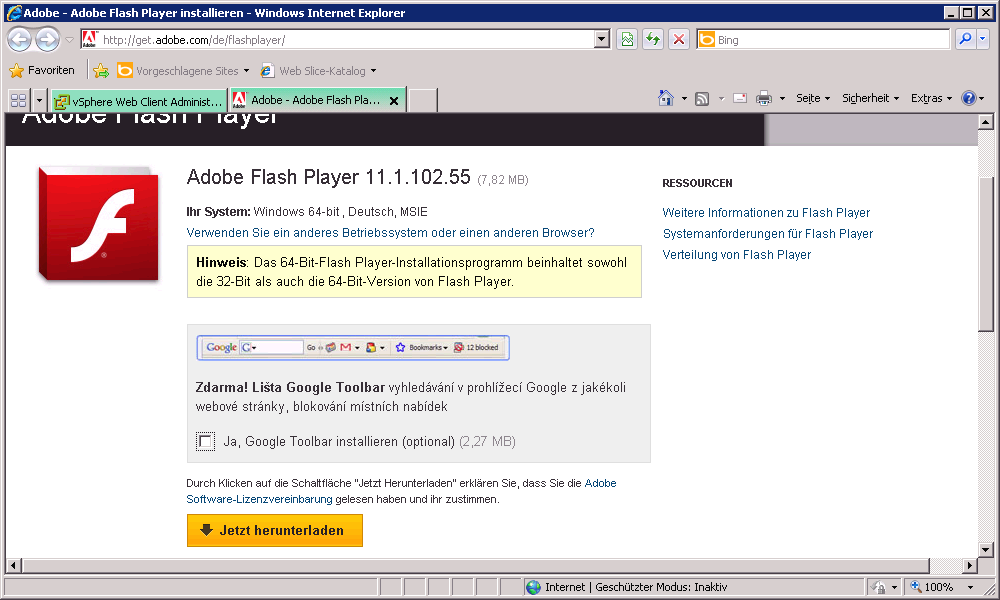This screenshot has width=1000, height=600.
Task: Click the browser Back arrow button
Action: point(19,40)
